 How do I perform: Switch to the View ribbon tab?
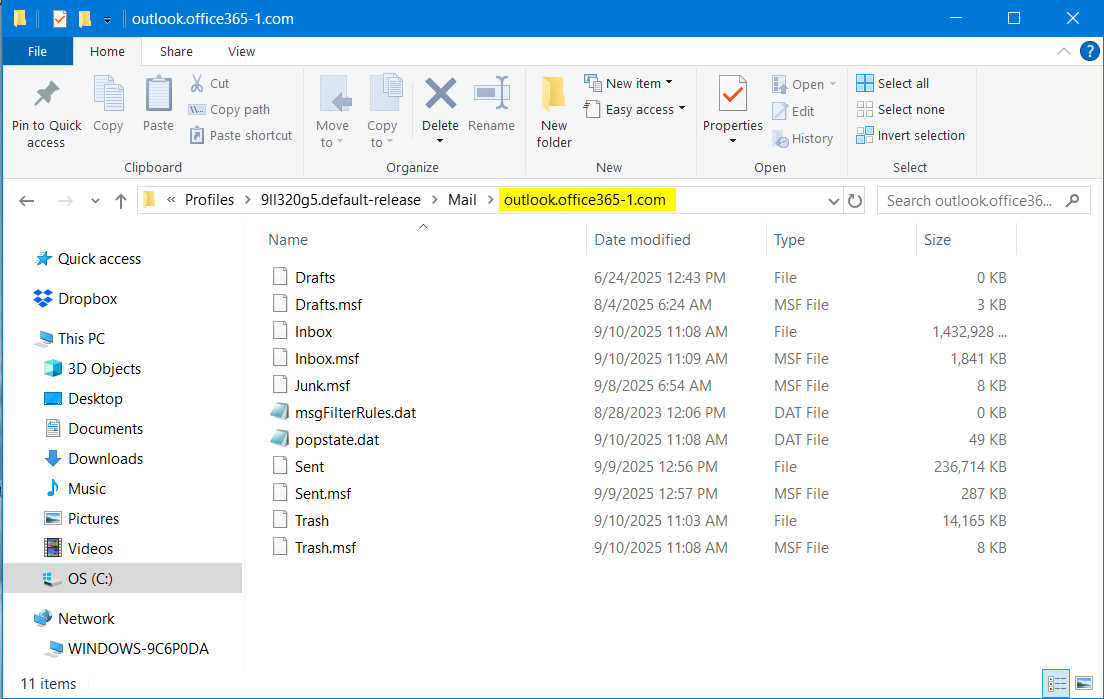click(x=241, y=51)
